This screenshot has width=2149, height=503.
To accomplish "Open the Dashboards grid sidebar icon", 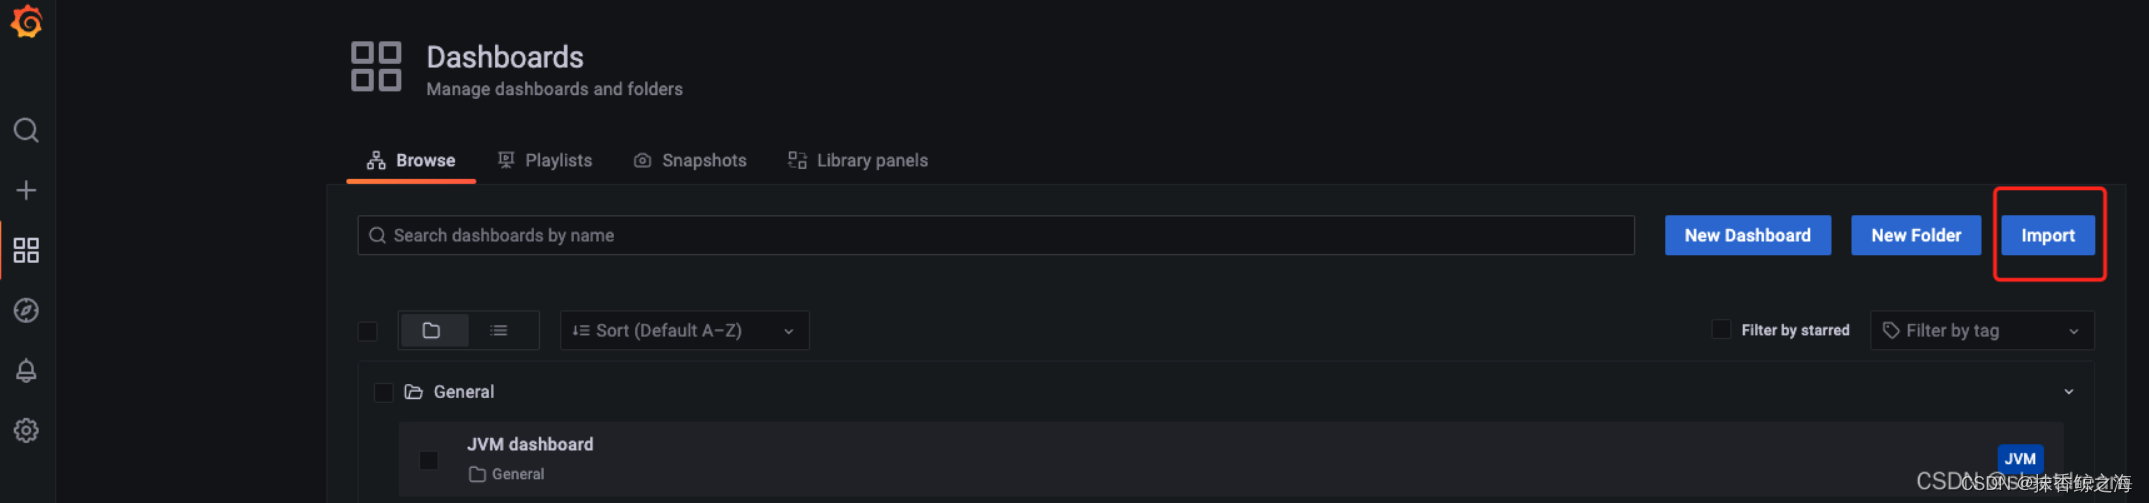I will pos(27,250).
